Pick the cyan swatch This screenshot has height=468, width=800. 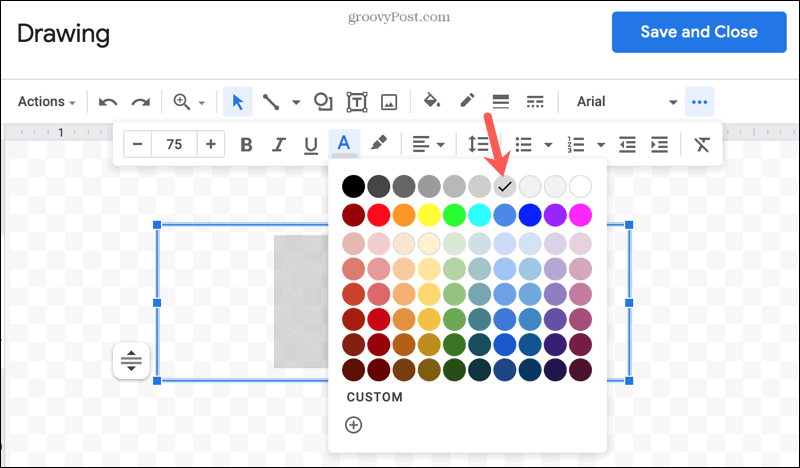tap(480, 215)
